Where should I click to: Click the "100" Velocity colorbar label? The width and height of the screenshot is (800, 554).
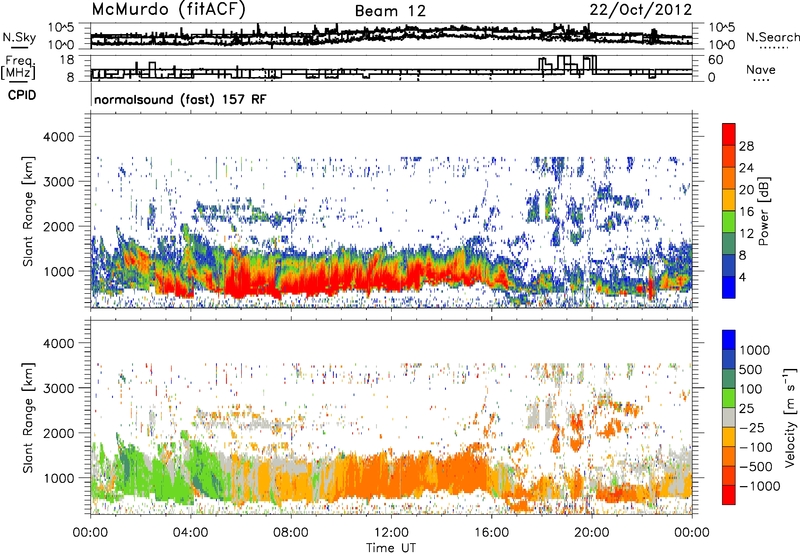(x=751, y=389)
